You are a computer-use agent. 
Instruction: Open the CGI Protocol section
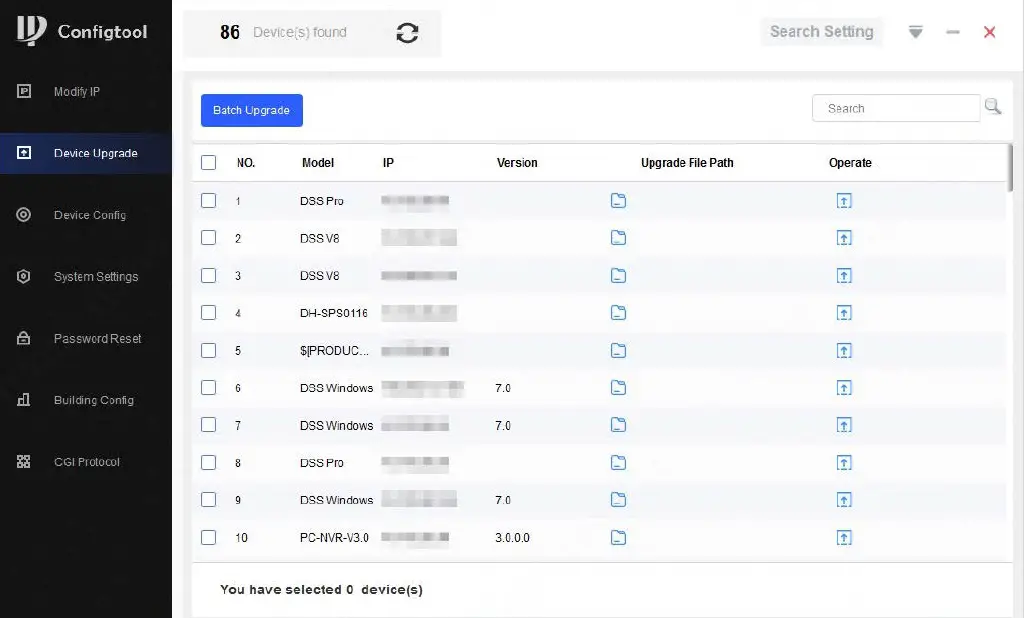click(x=86, y=462)
